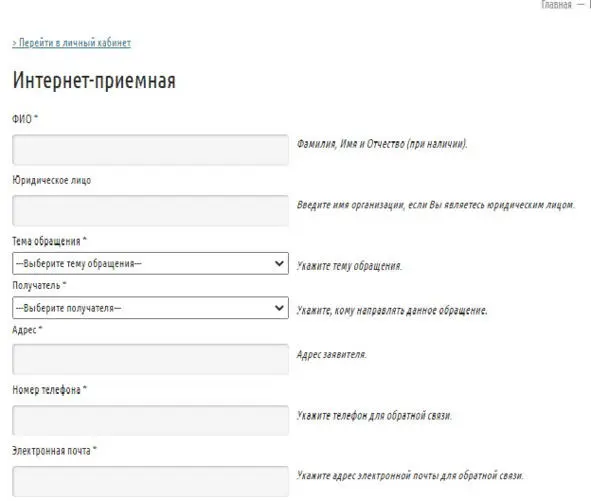The width and height of the screenshot is (591, 501).
Task: Expand the "Выберите получателя" dropdown list
Action: [x=150, y=308]
